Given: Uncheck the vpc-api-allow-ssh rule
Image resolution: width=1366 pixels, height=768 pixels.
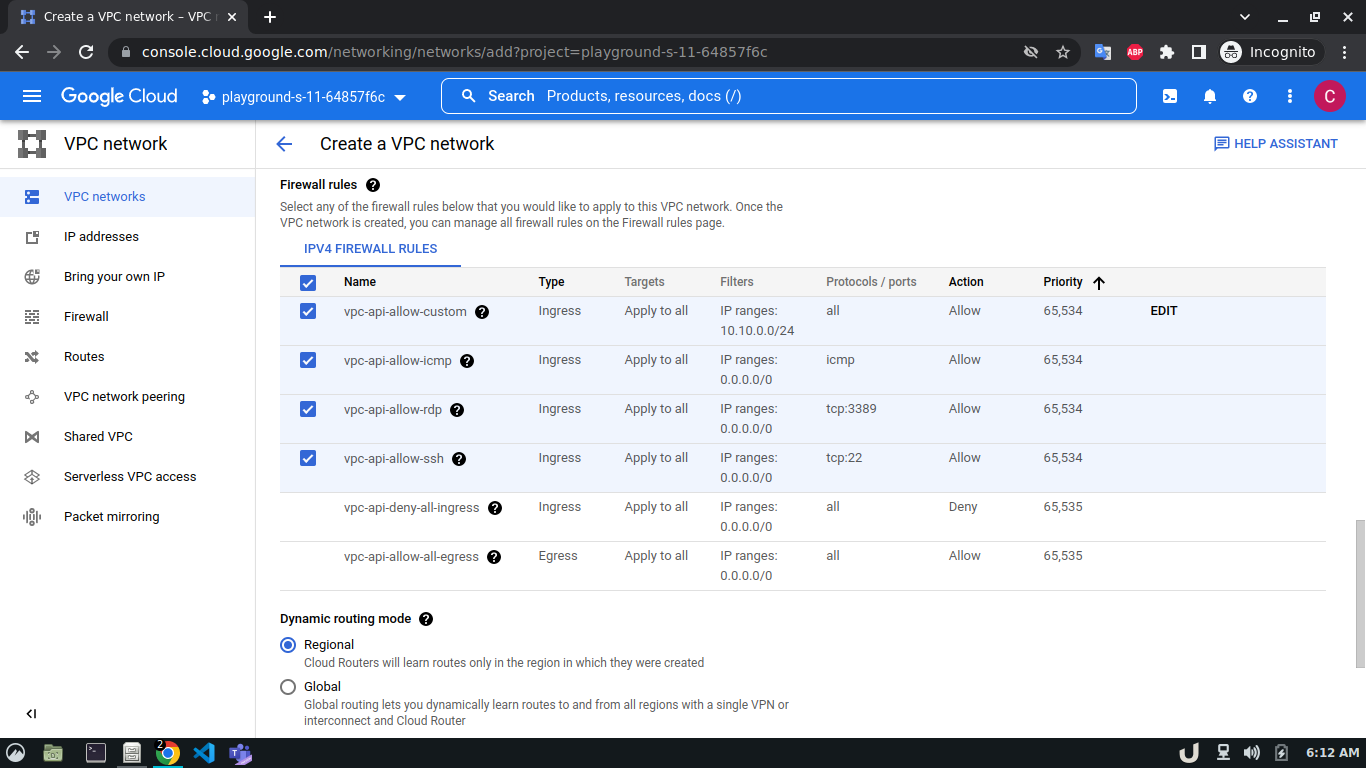Looking at the screenshot, I should pos(308,458).
